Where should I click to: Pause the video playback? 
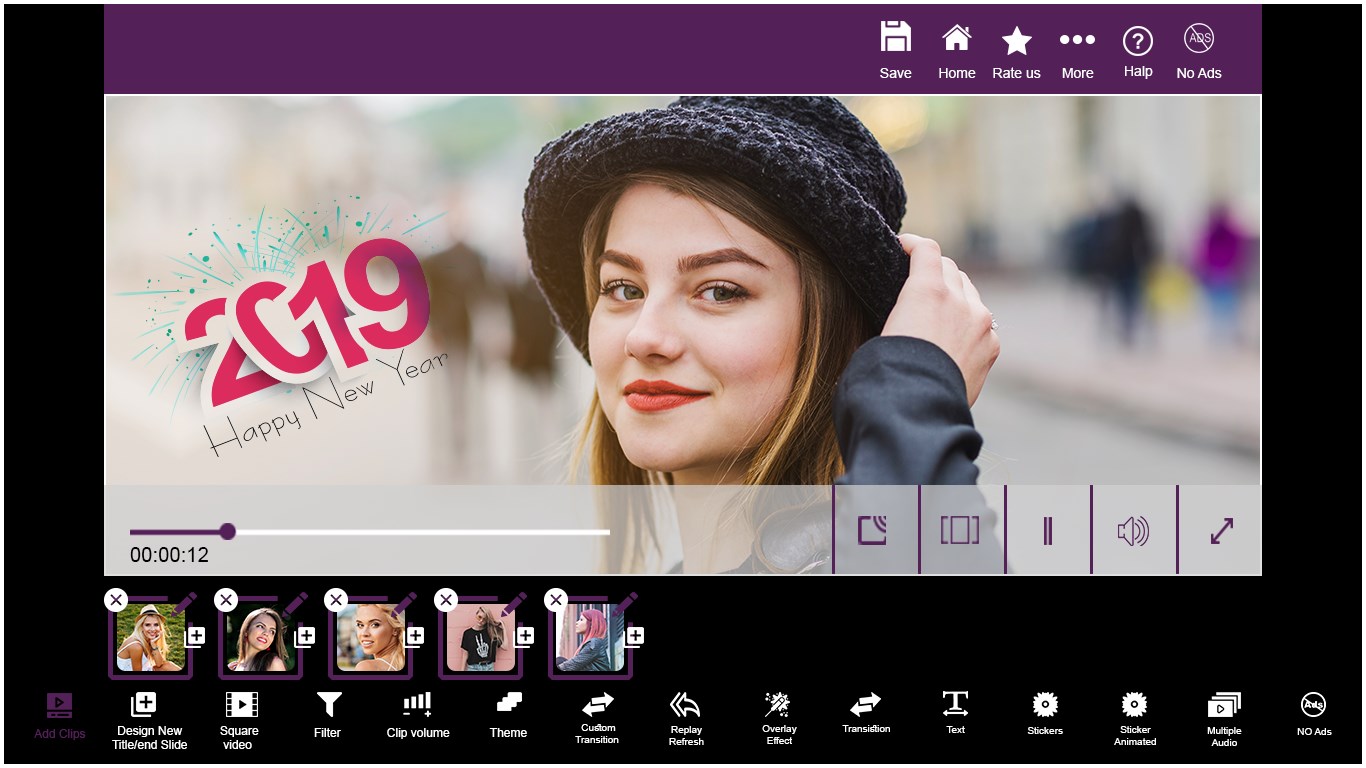[1048, 531]
